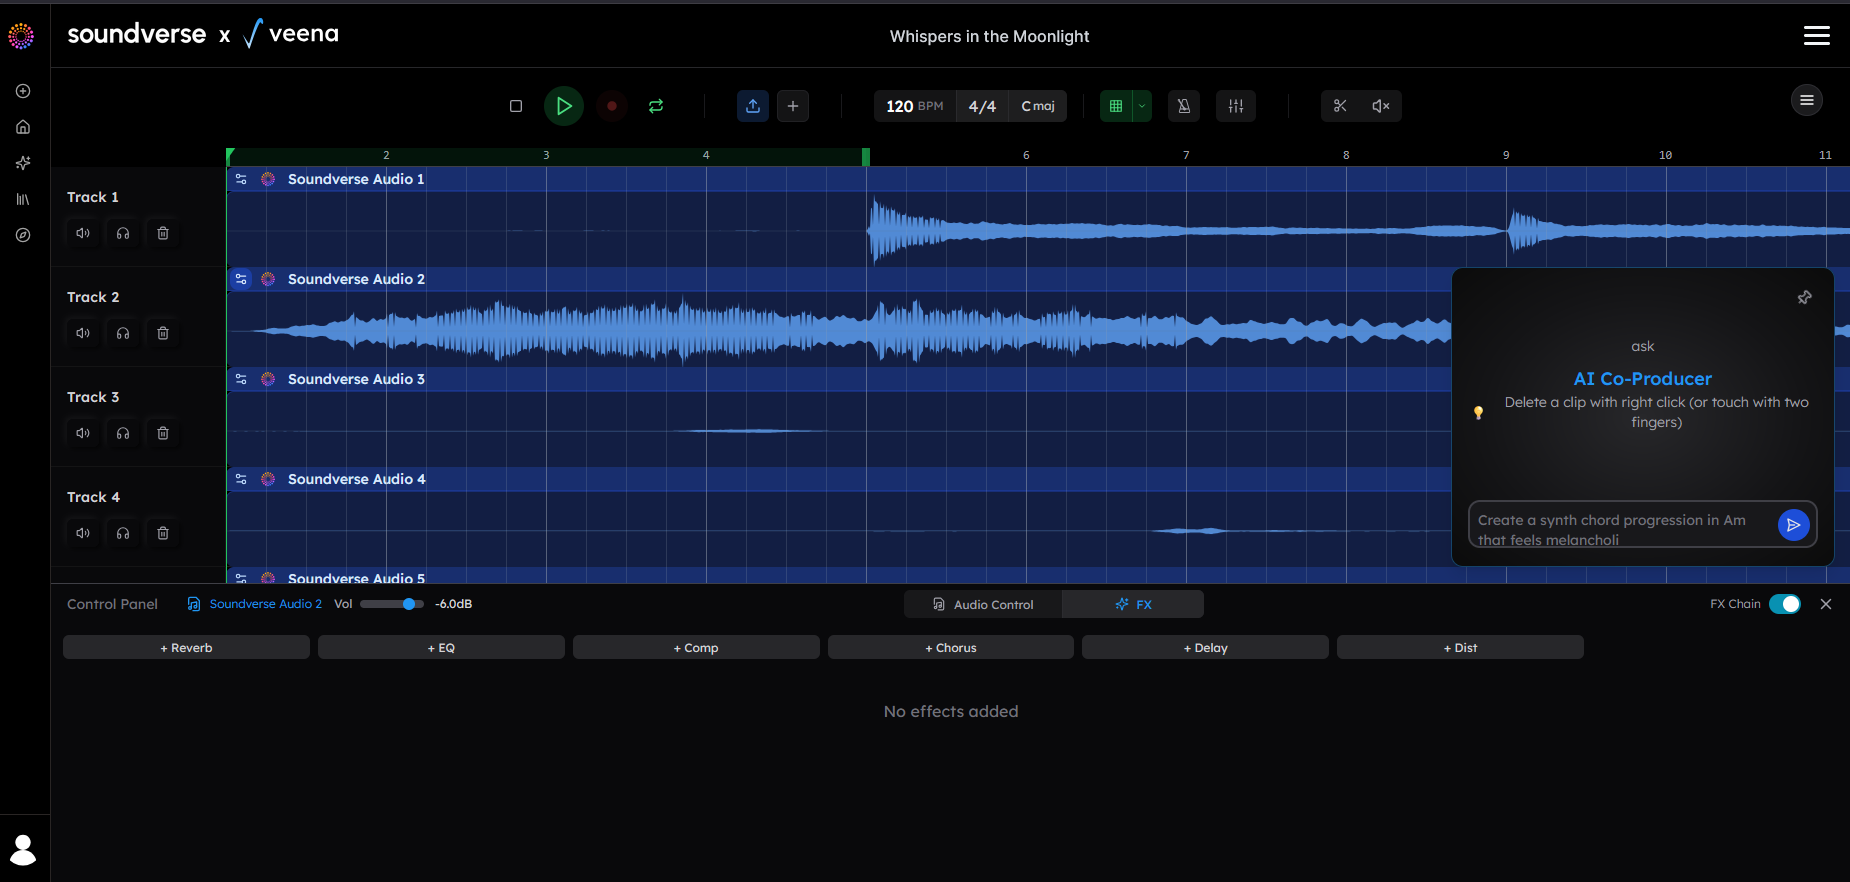Viewport: 1850px width, 882px height.
Task: Click the lightbulb tip icon
Action: (x=1478, y=412)
